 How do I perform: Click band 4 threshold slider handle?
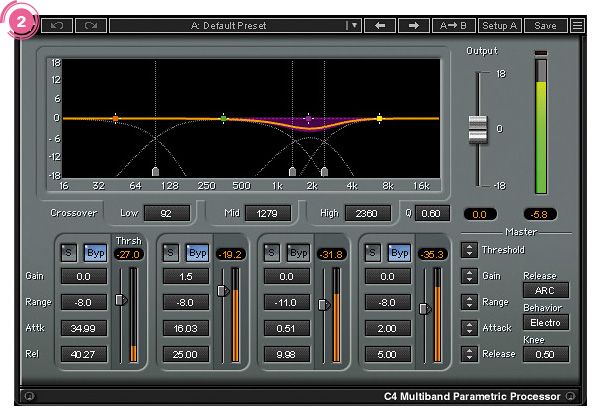point(425,309)
